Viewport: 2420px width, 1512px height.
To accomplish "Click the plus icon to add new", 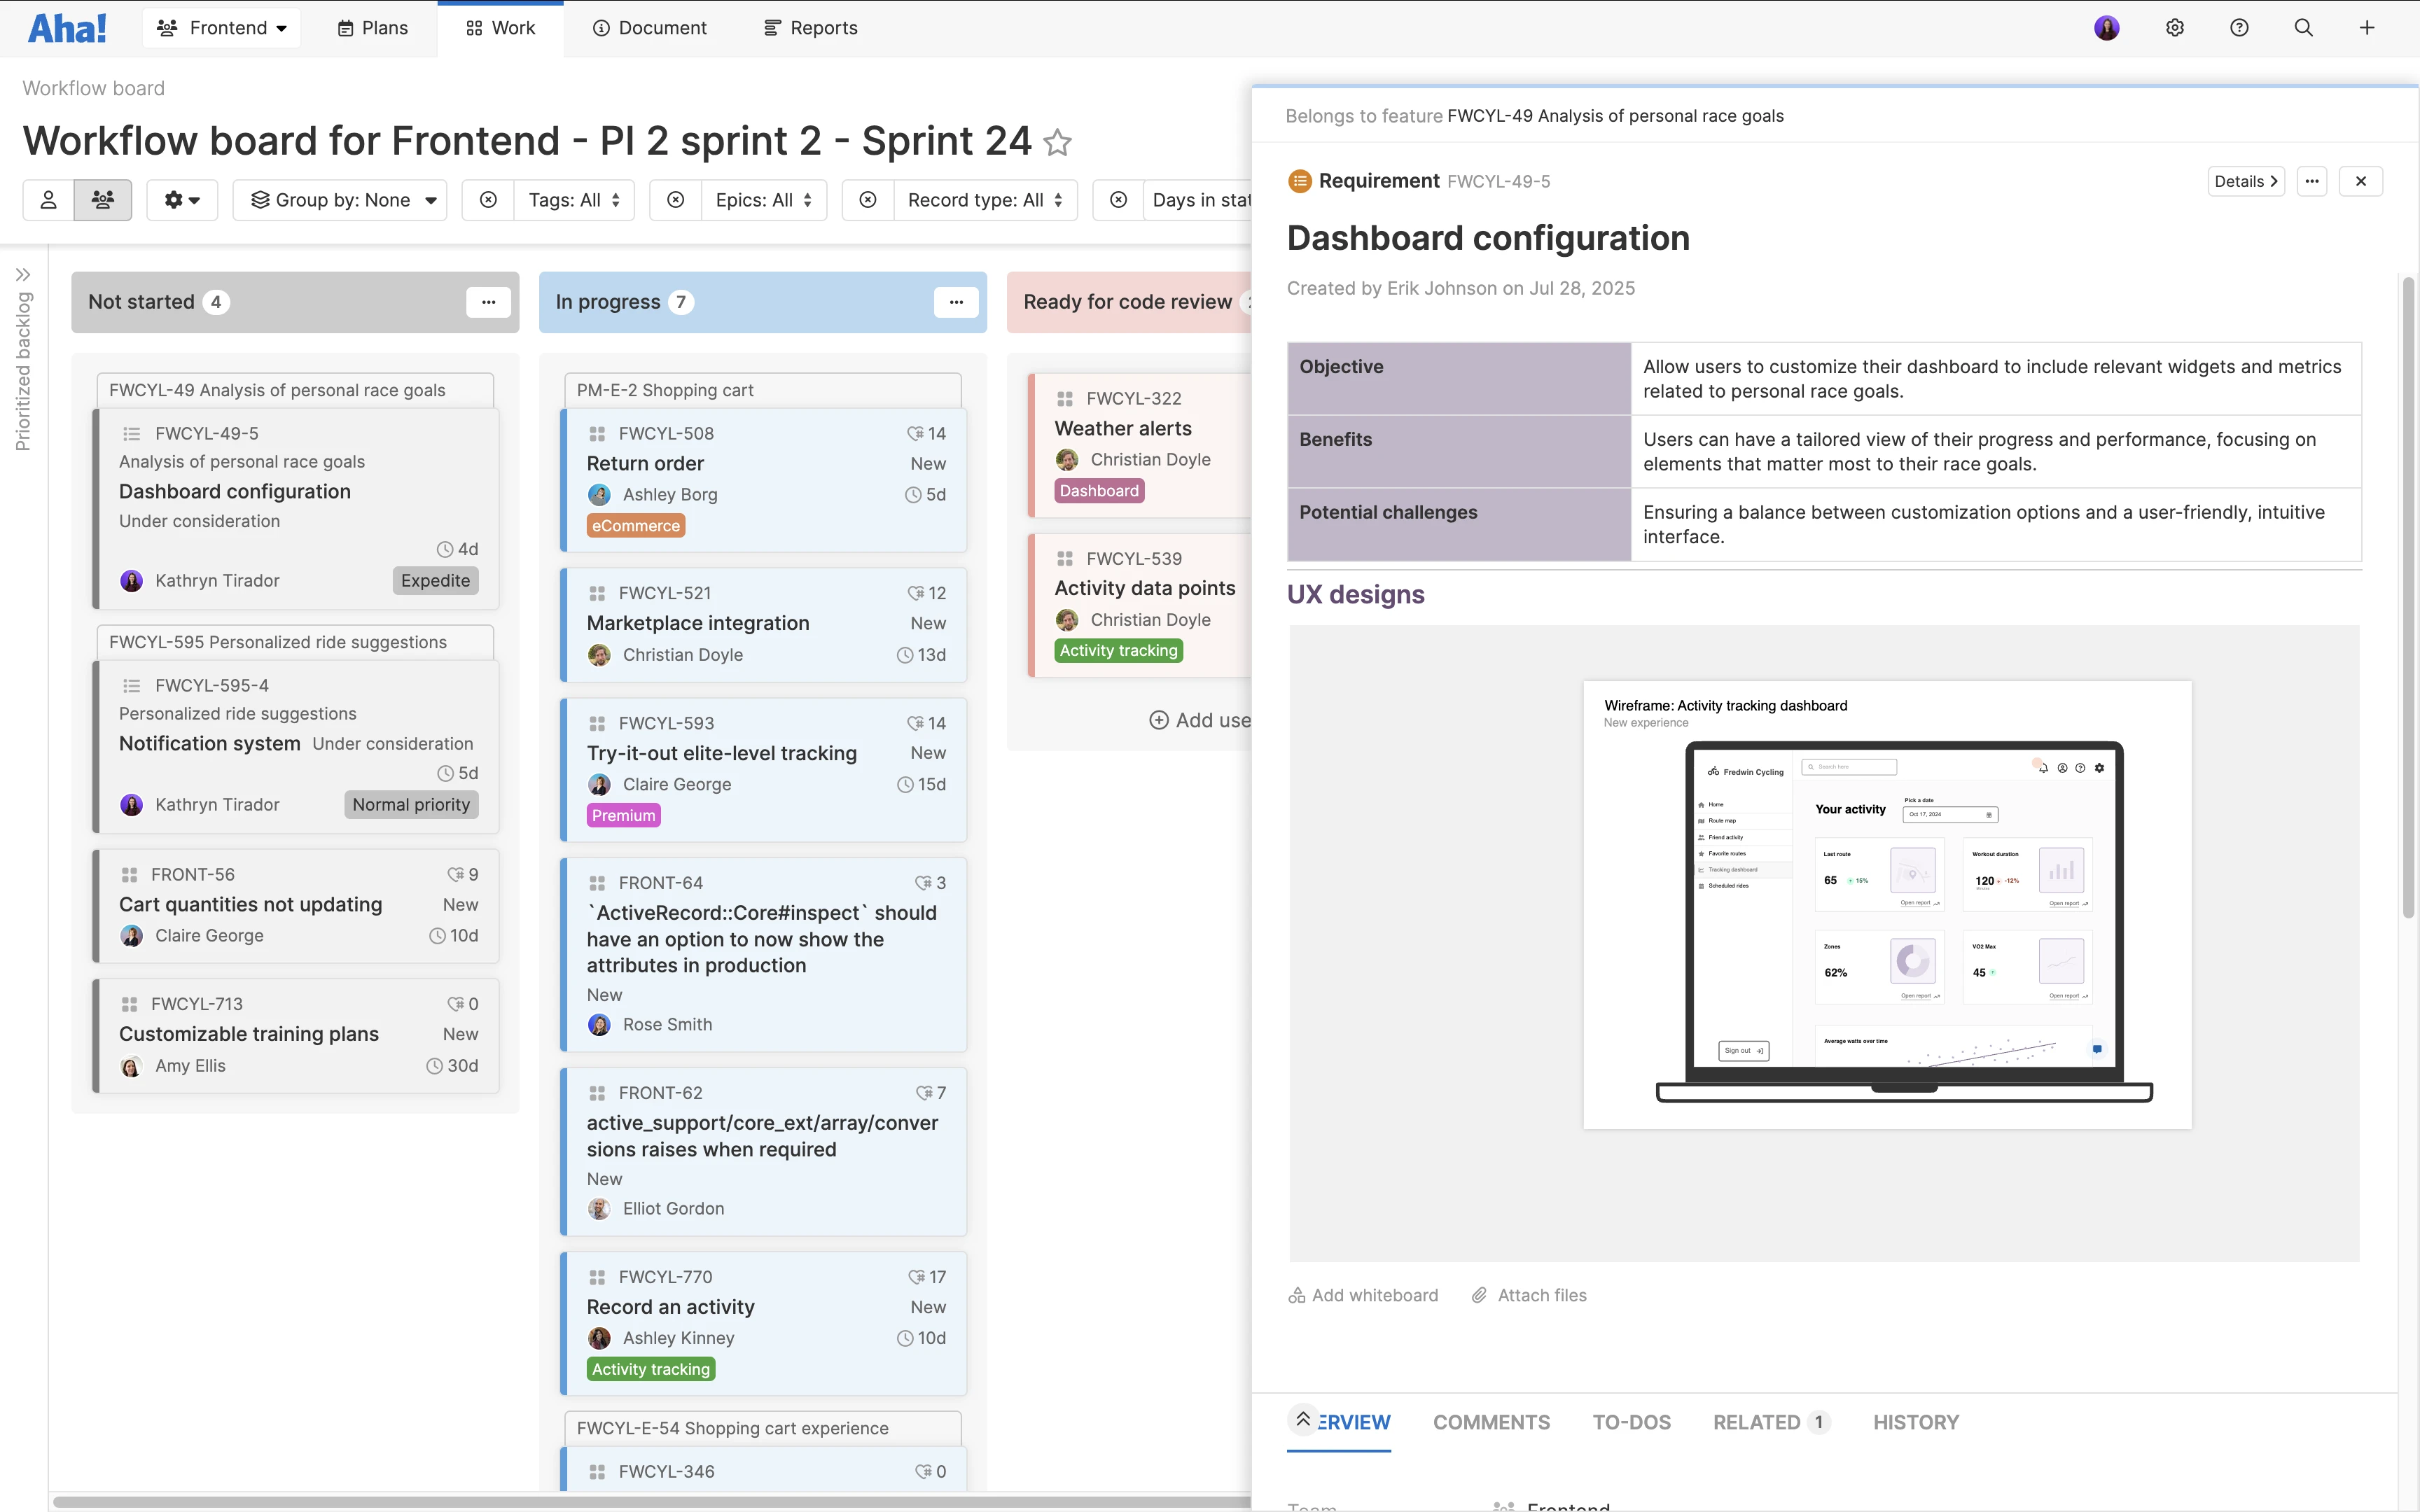I will coord(2367,28).
